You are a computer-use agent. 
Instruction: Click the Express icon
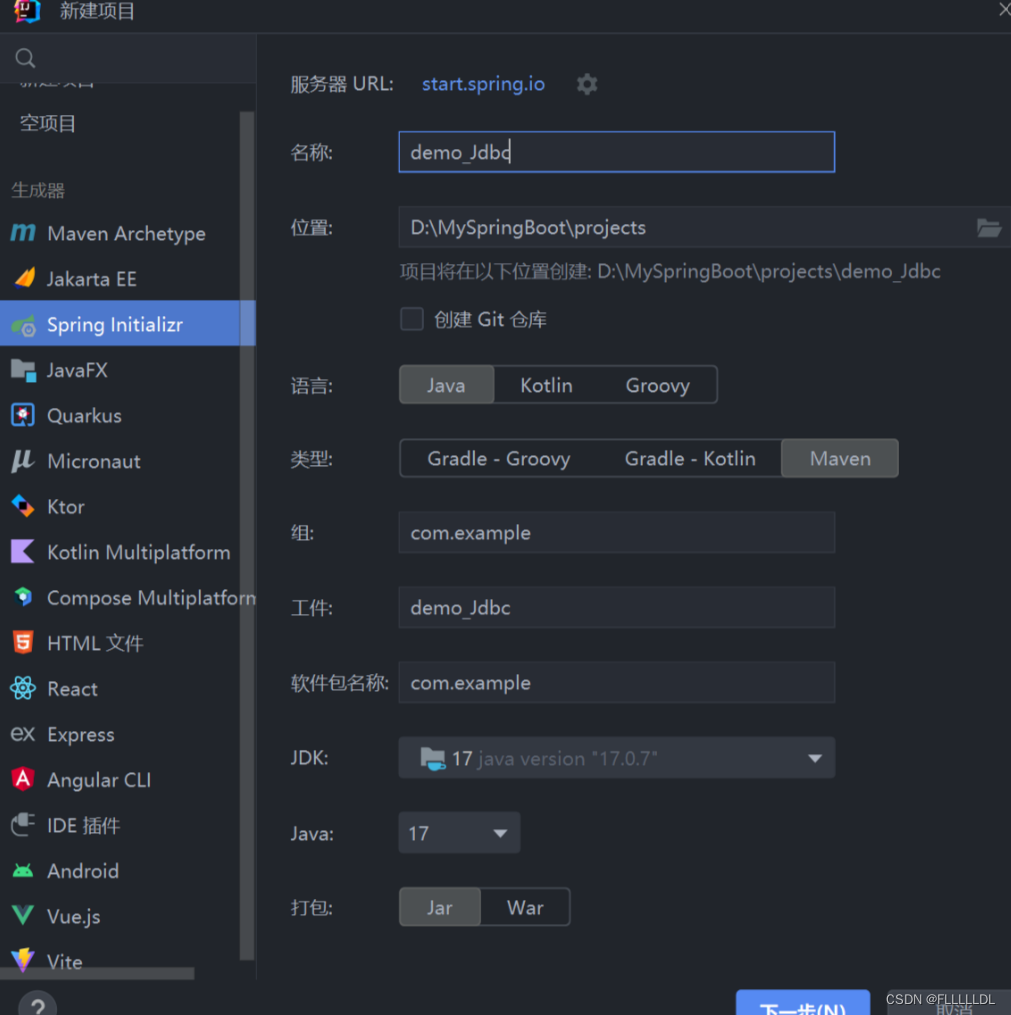(23, 734)
